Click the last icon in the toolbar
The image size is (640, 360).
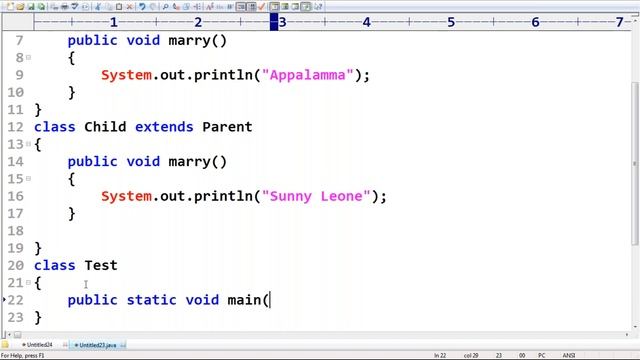coord(318,7)
